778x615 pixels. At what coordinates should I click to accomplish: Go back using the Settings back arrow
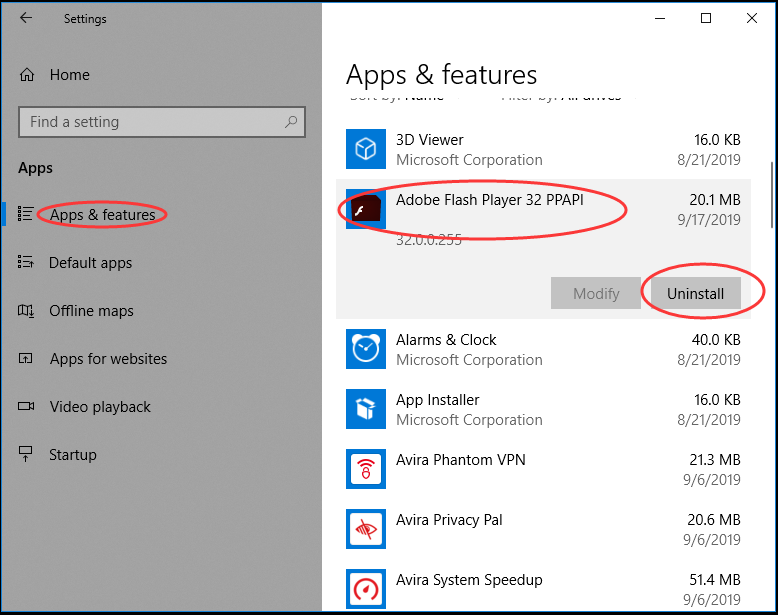pos(26,18)
